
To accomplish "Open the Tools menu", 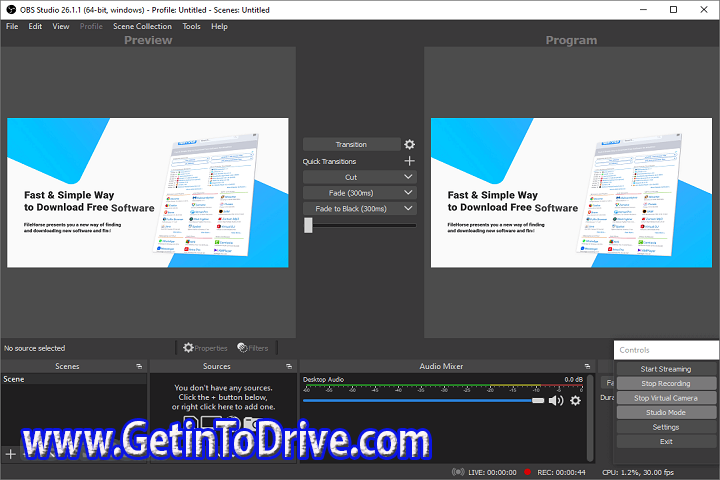I will [191, 26].
